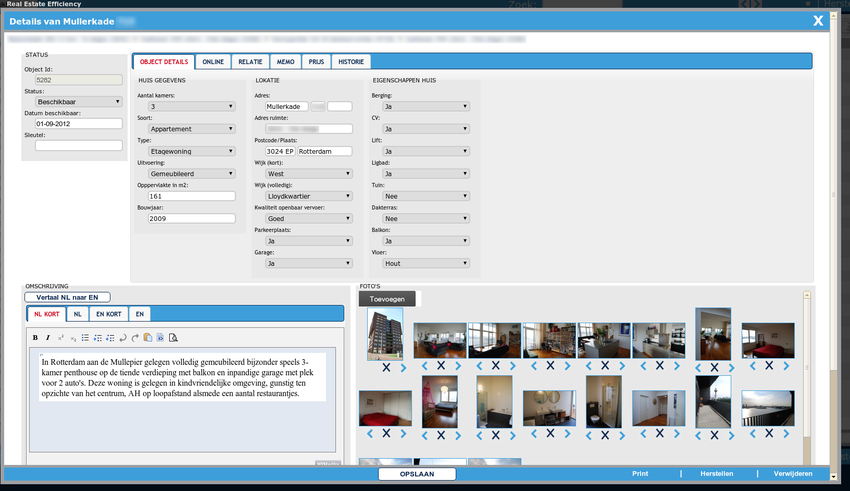
Task: Apply subscript in the description editor
Action: click(x=73, y=338)
